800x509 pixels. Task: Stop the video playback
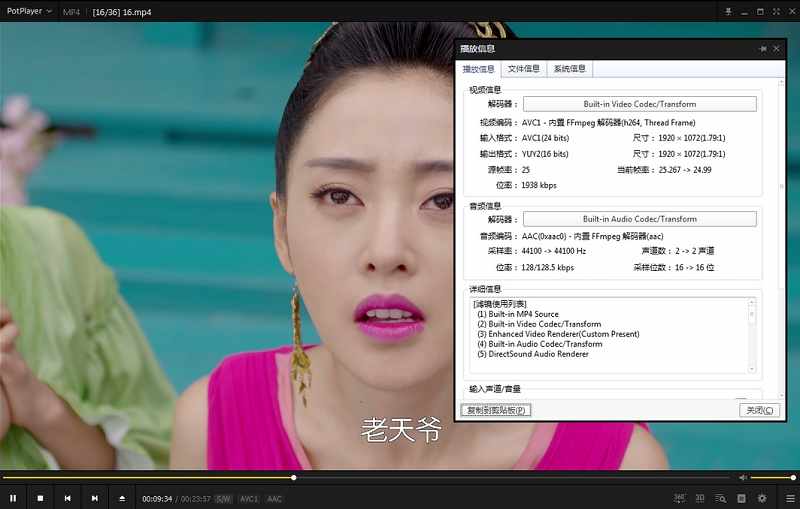click(40, 498)
